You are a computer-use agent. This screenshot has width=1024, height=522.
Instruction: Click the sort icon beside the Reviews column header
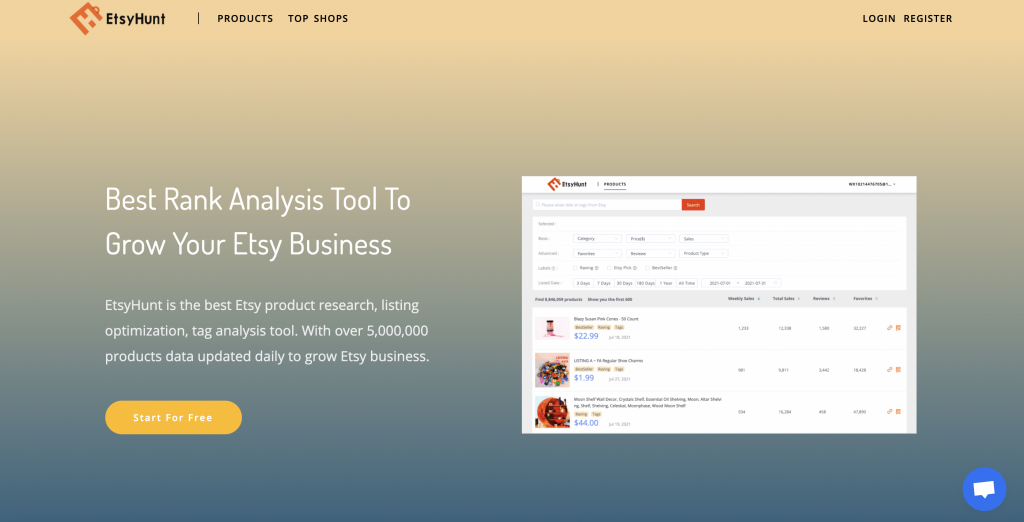pyautogui.click(x=834, y=299)
